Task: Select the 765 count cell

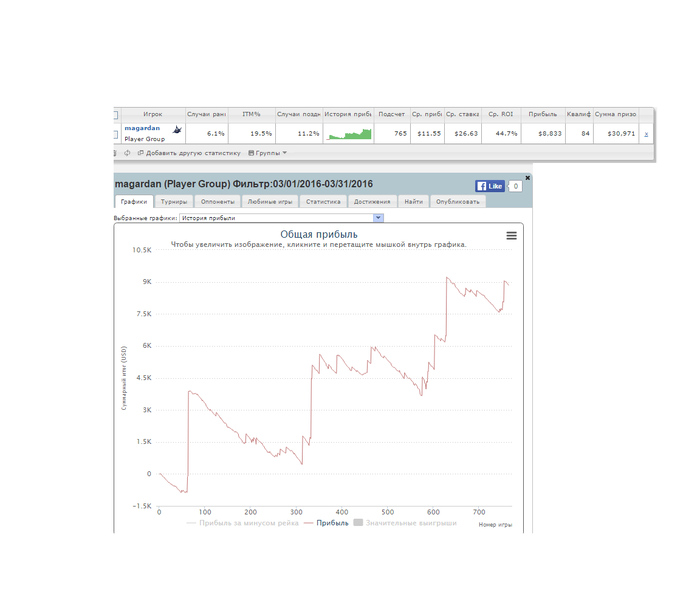Action: coord(392,134)
